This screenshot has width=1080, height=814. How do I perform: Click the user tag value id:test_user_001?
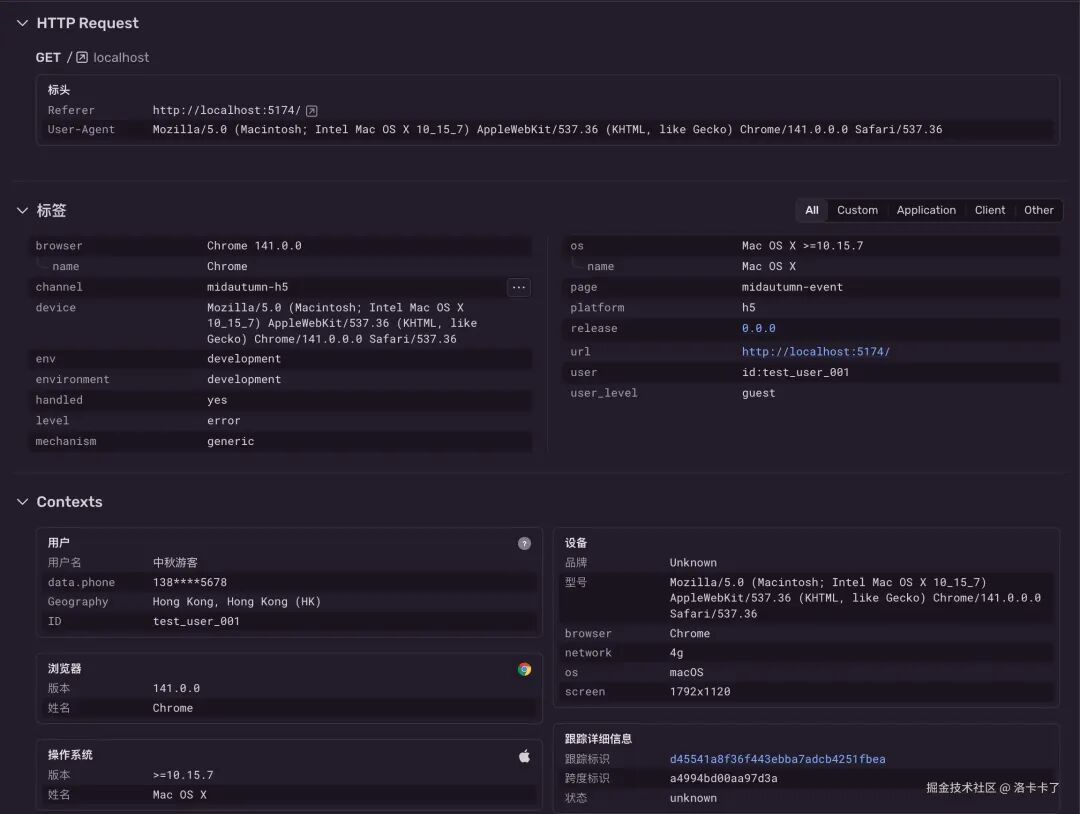(x=796, y=373)
